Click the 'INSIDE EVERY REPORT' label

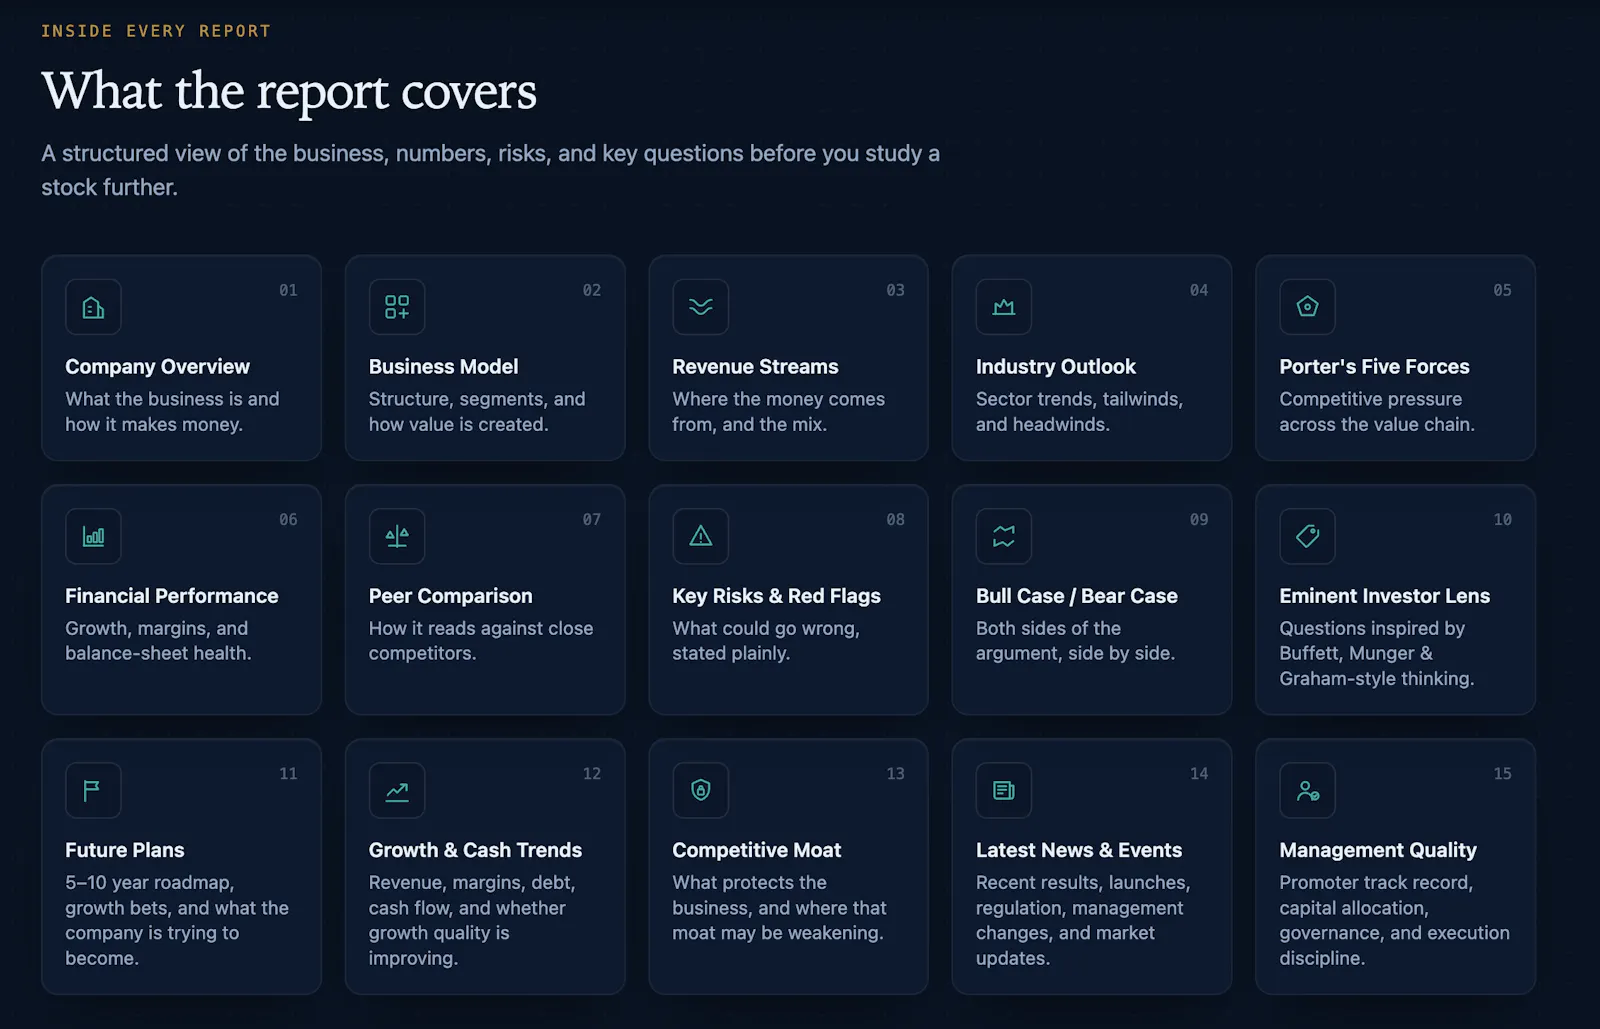click(156, 31)
